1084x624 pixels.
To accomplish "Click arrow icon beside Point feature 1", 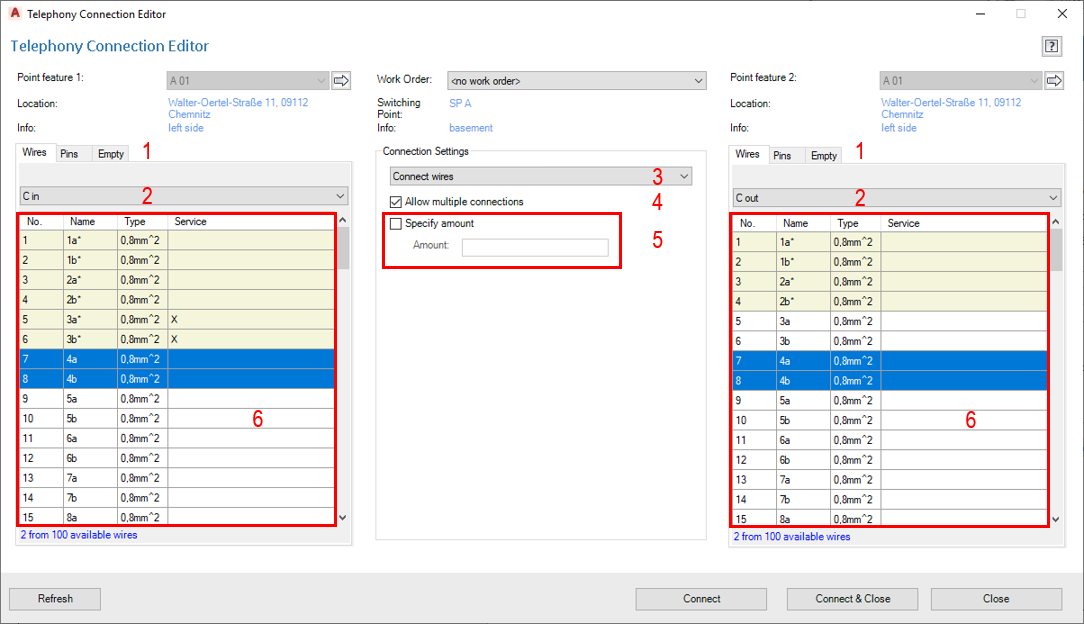I will [x=341, y=80].
